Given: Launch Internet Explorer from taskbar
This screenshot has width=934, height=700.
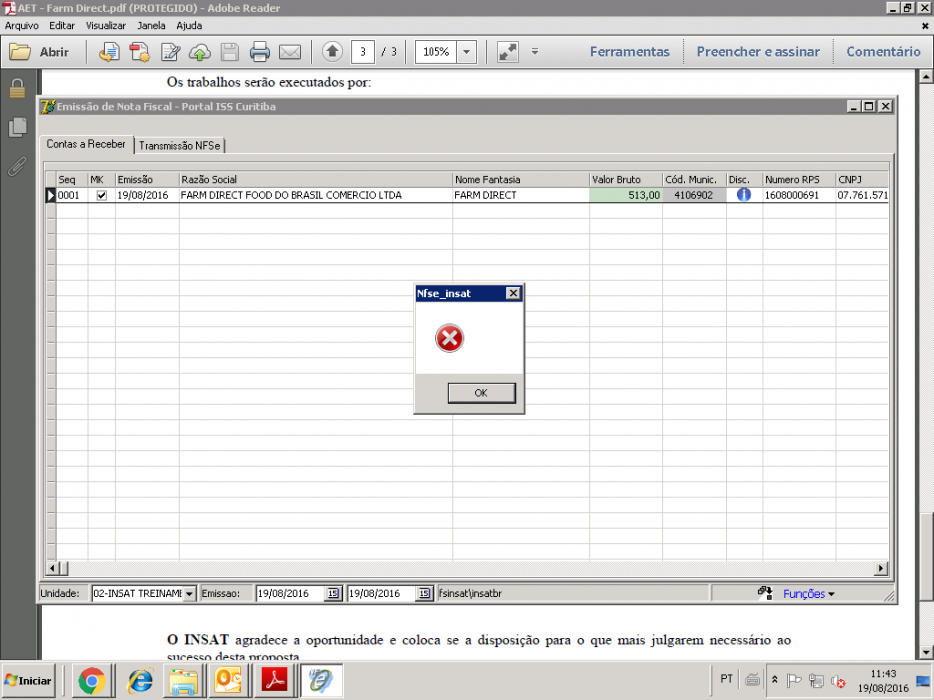Looking at the screenshot, I should (x=140, y=680).
